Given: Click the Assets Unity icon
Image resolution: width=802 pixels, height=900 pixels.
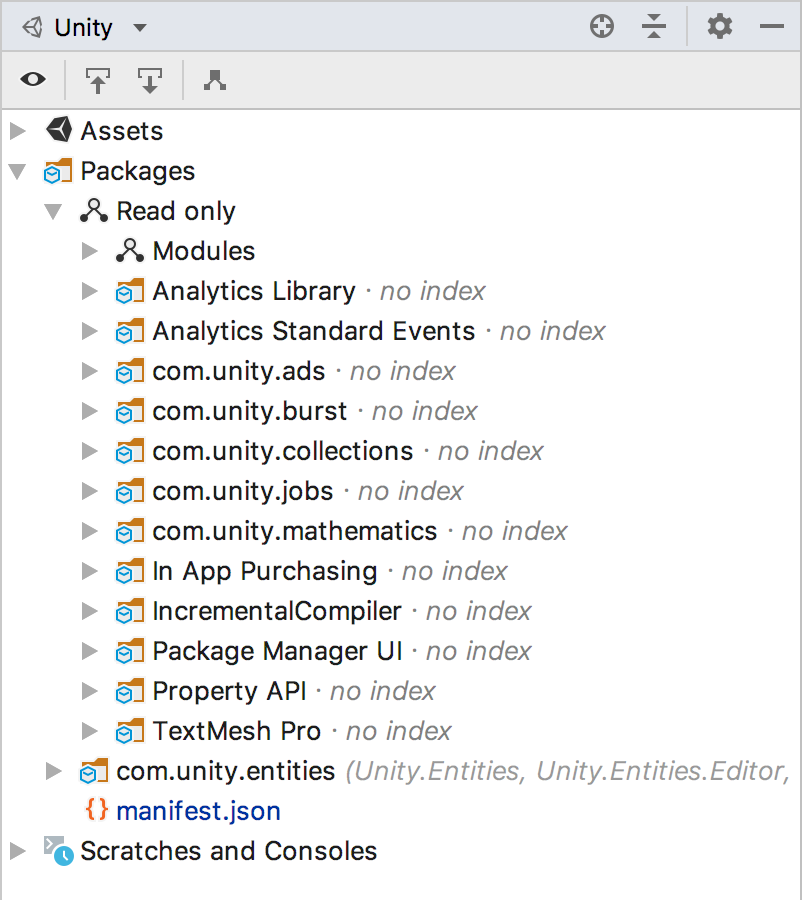Looking at the screenshot, I should point(59,130).
